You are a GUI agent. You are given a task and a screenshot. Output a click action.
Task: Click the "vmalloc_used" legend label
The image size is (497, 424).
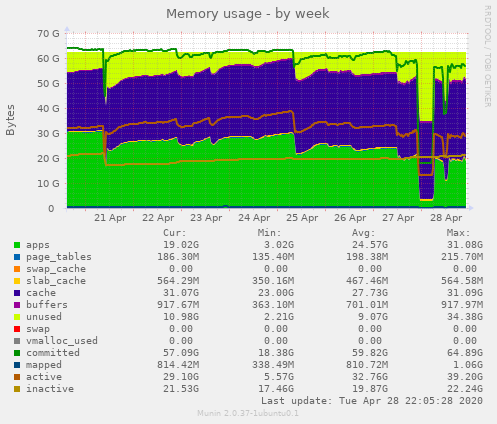[62, 341]
